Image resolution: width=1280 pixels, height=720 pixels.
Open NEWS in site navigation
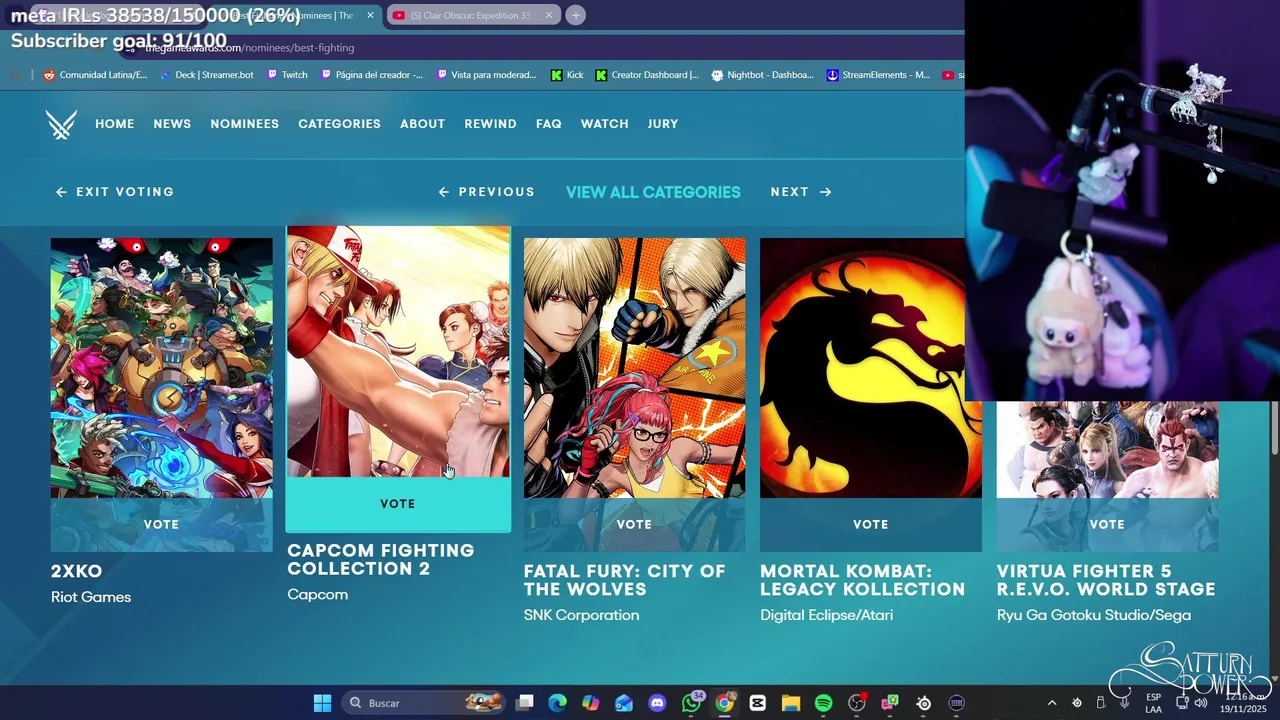pos(172,124)
